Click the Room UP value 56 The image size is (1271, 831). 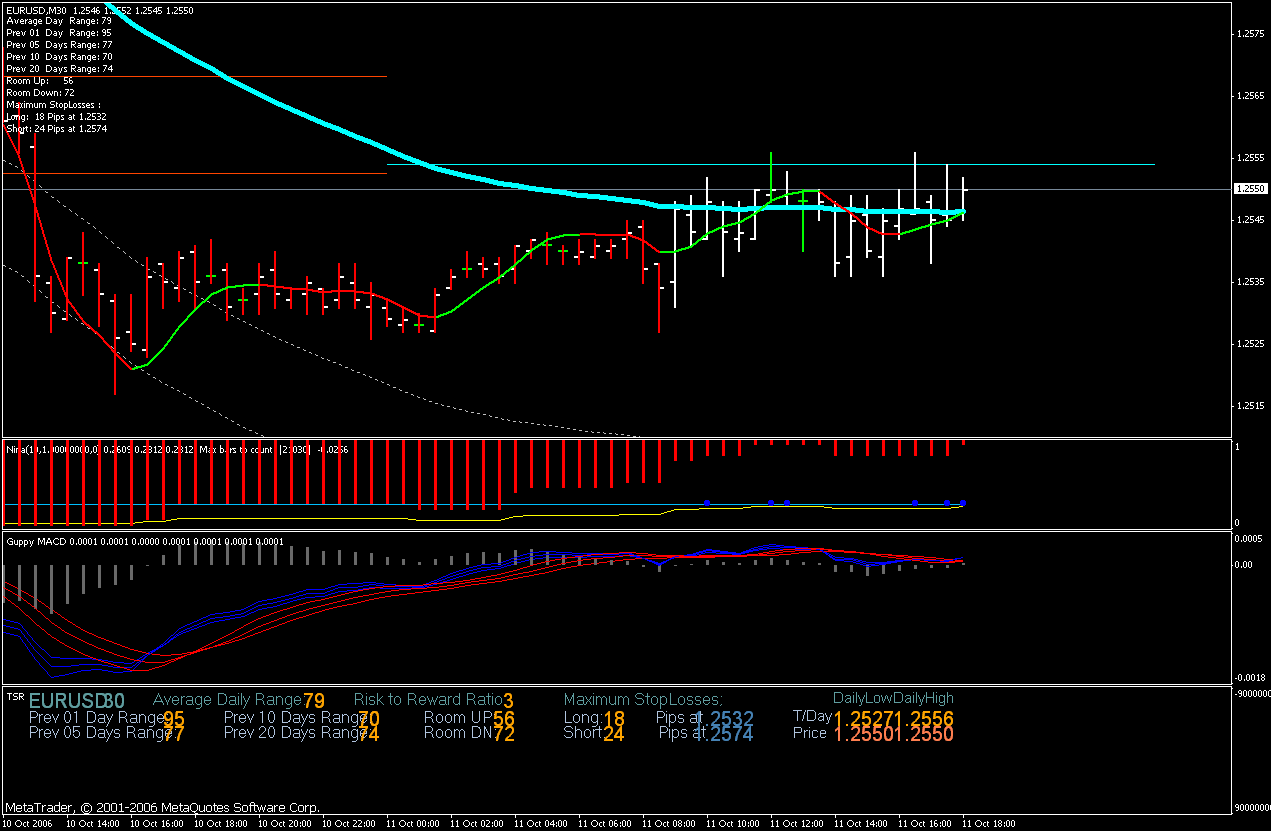coord(504,718)
